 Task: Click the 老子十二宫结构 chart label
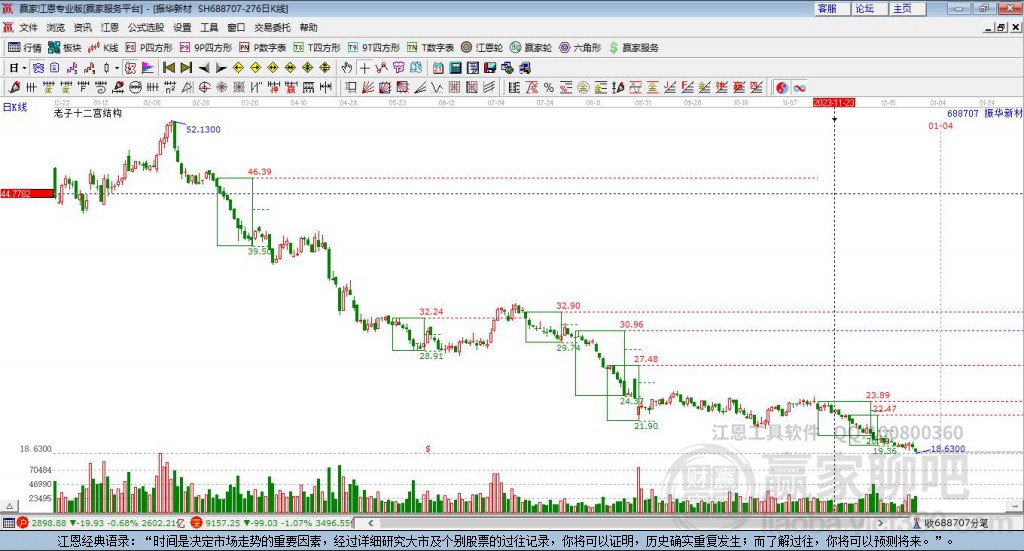[x=88, y=113]
